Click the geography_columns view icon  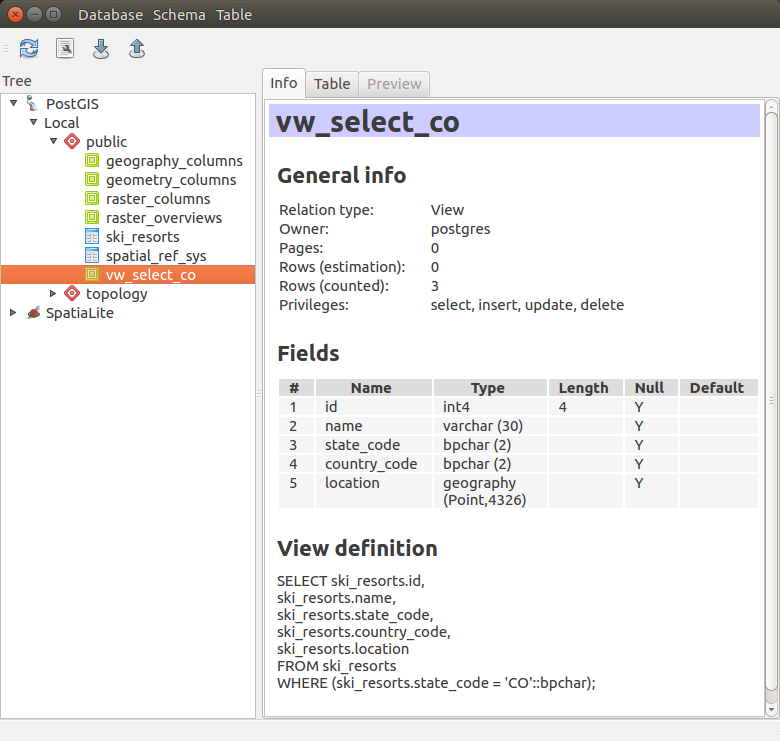(92, 161)
